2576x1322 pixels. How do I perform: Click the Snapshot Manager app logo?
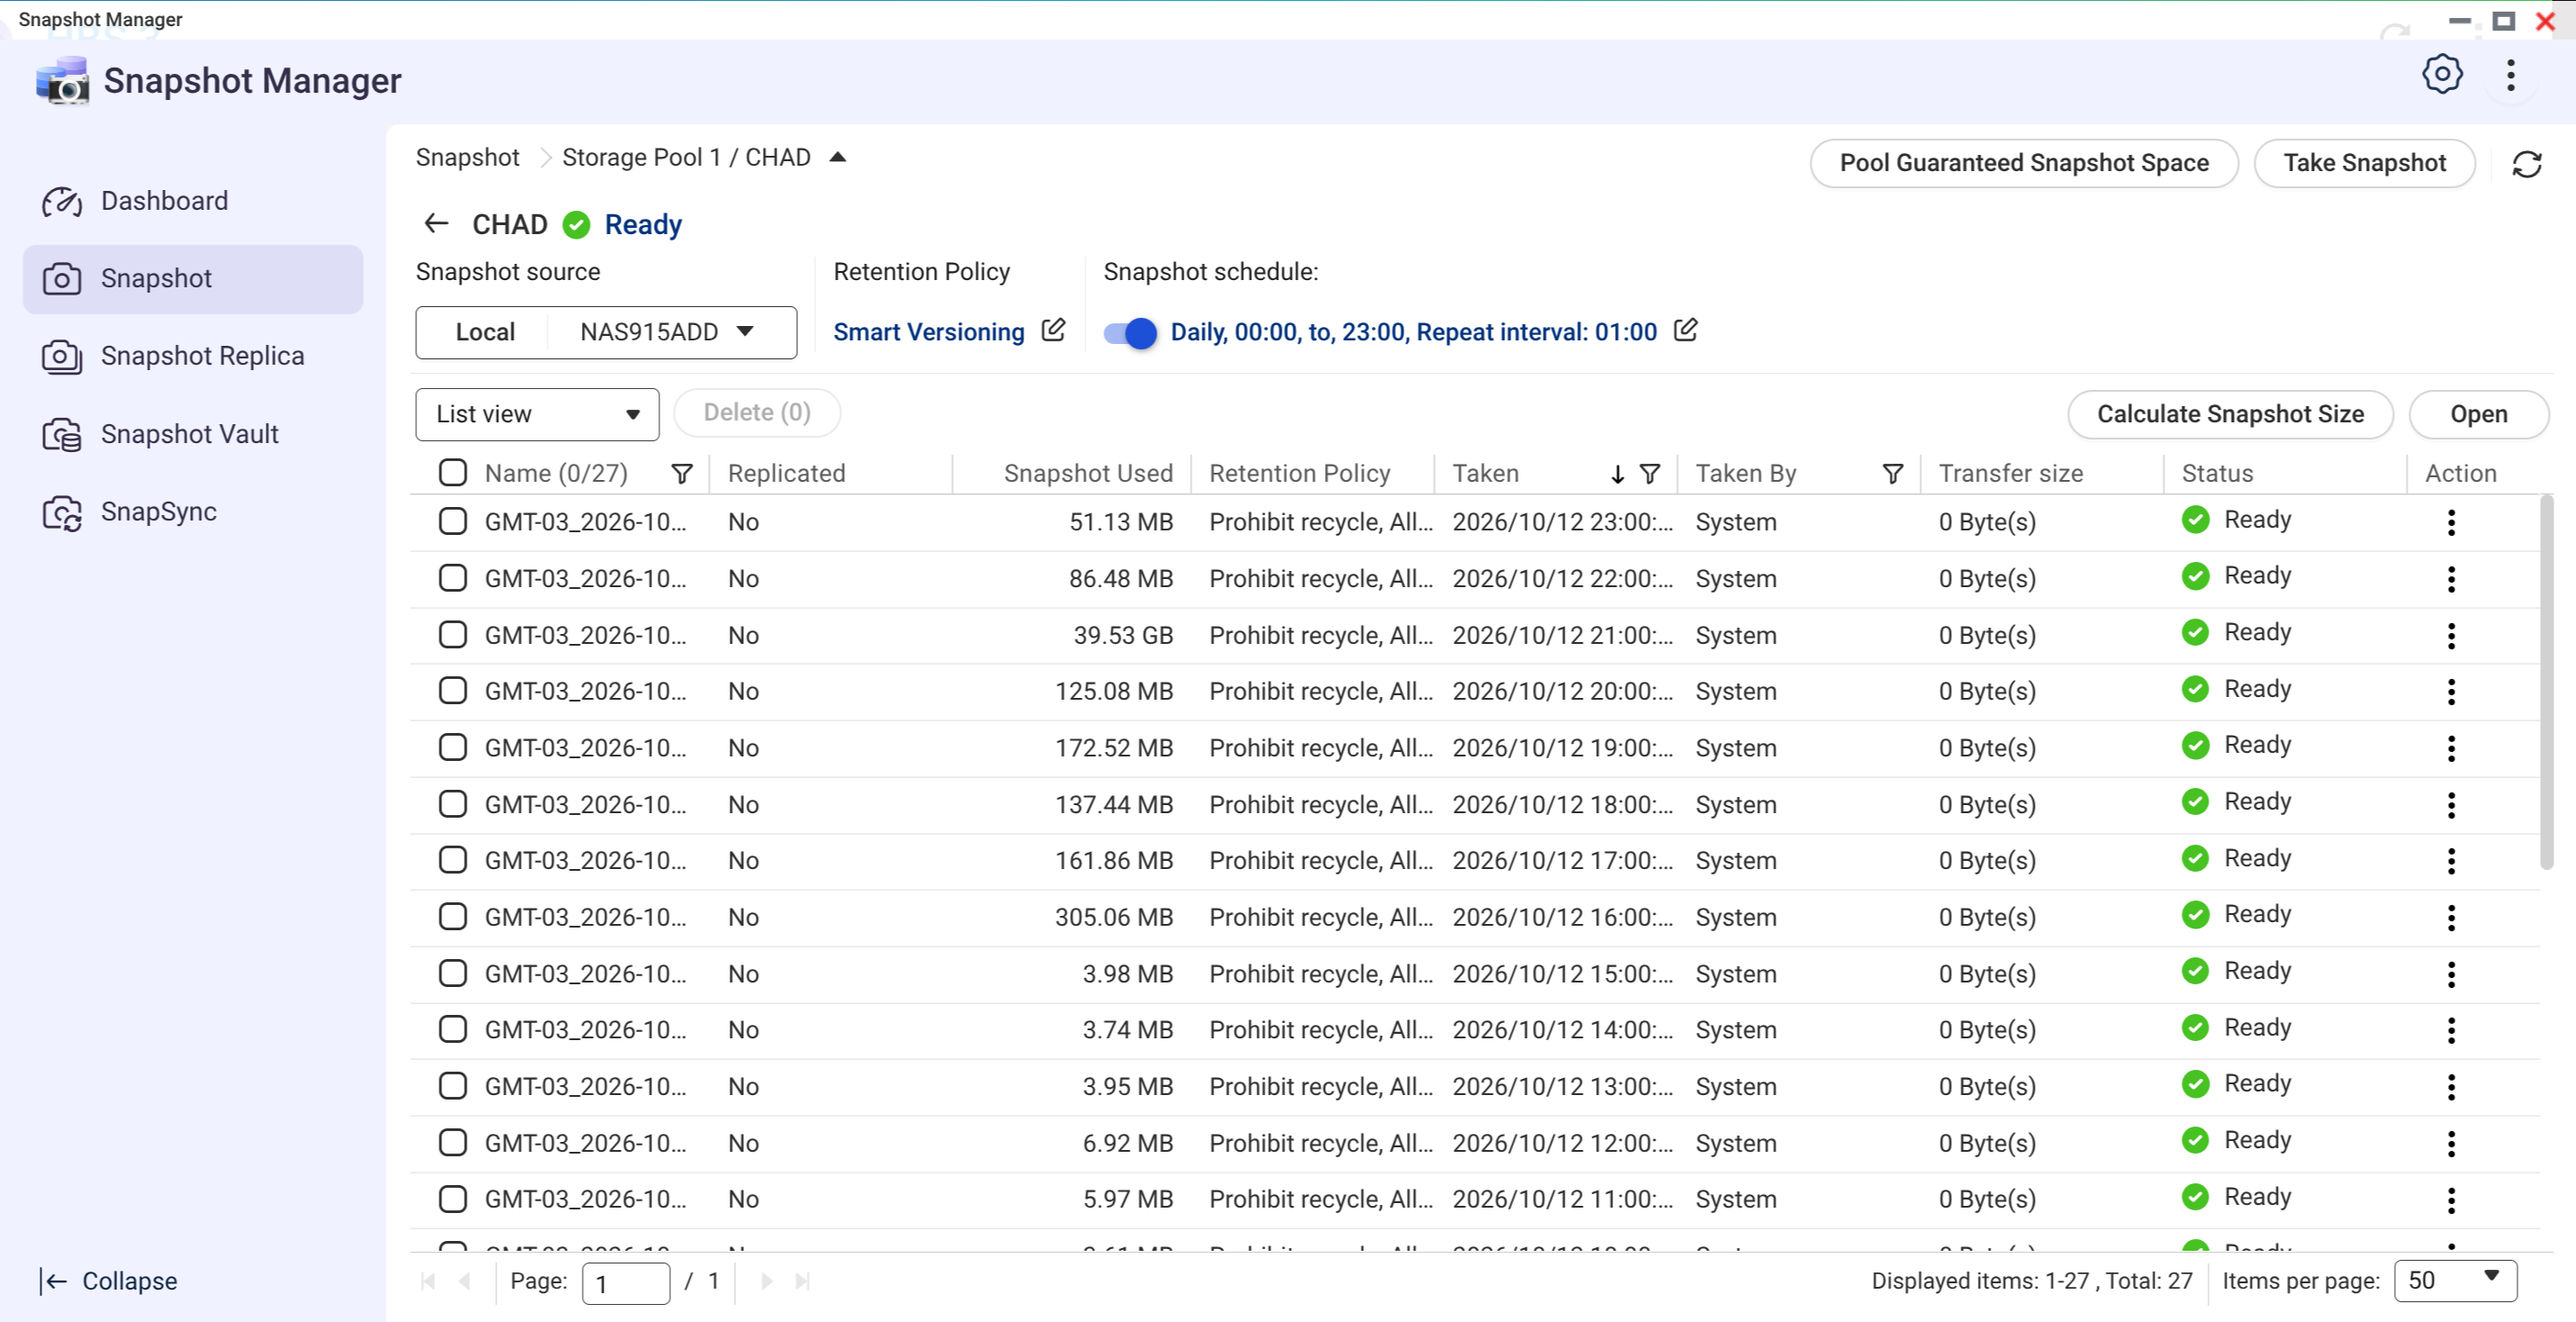click(62, 81)
